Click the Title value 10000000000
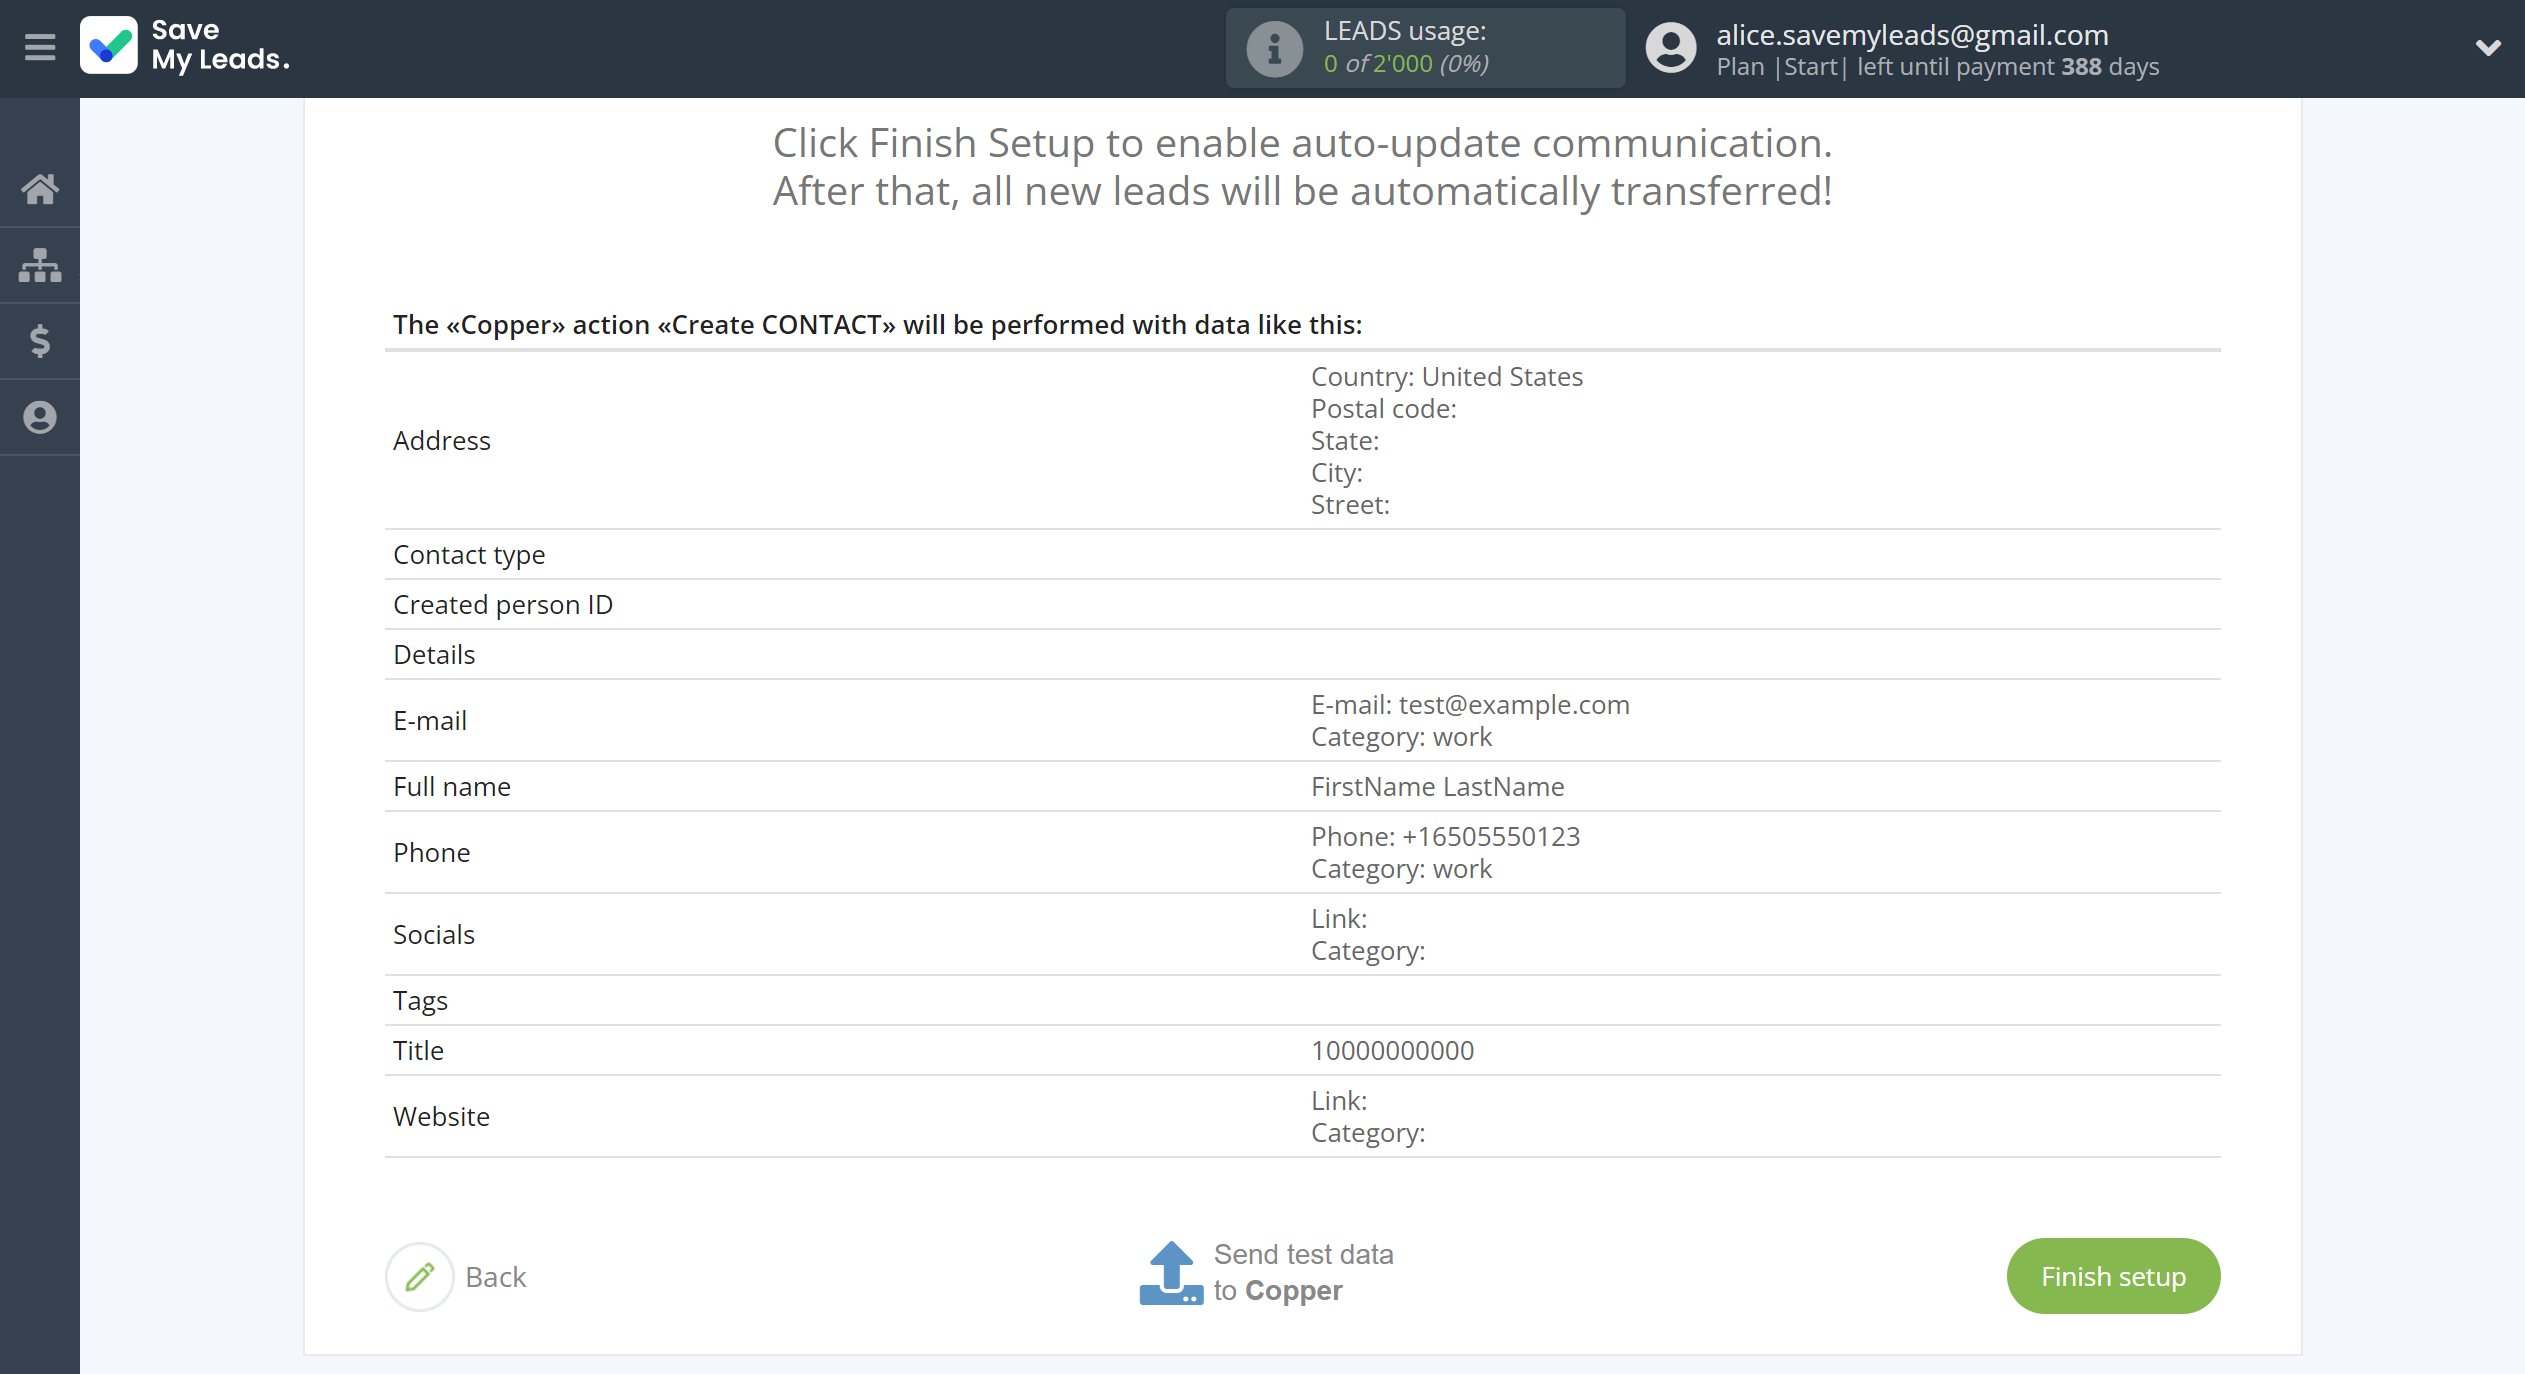Screen dimensions: 2525x1374 tap(1393, 1050)
